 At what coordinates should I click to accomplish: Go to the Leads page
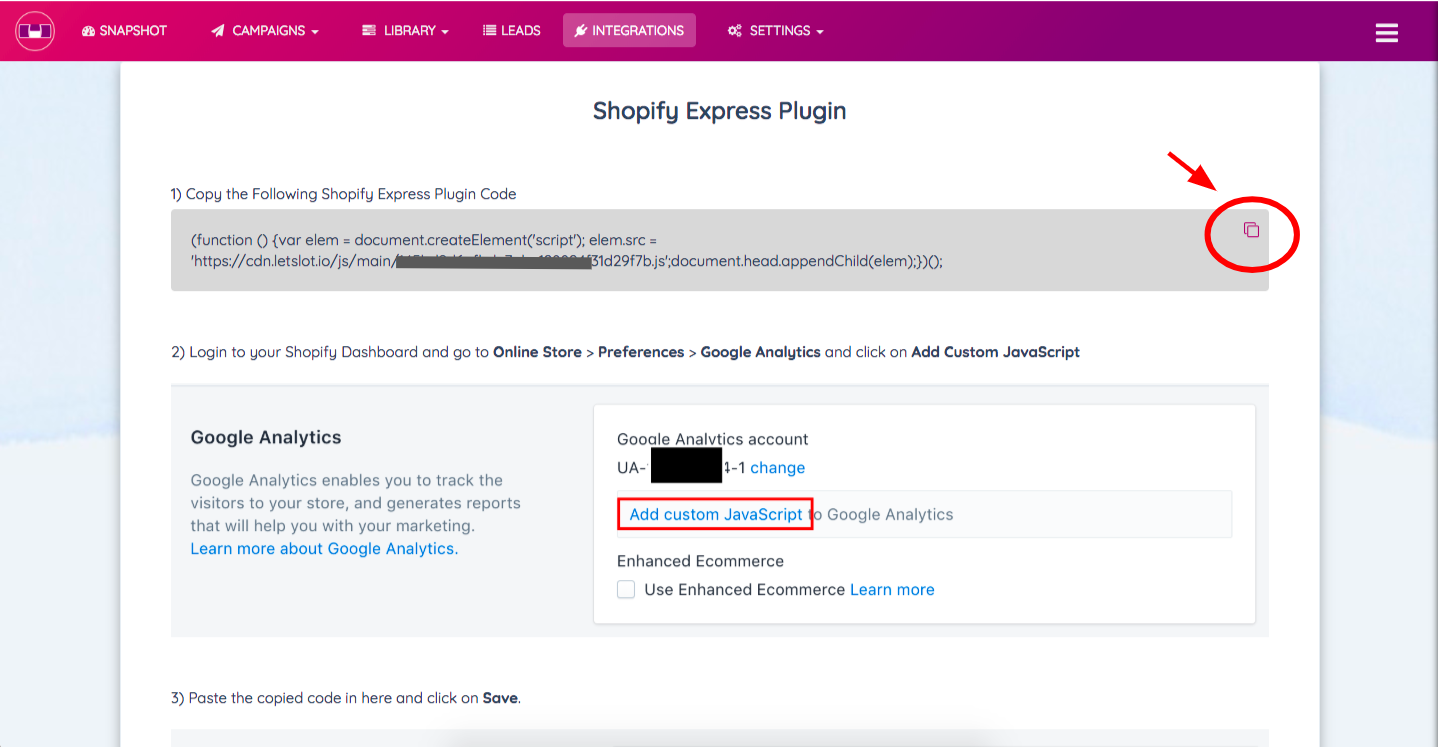tap(512, 31)
